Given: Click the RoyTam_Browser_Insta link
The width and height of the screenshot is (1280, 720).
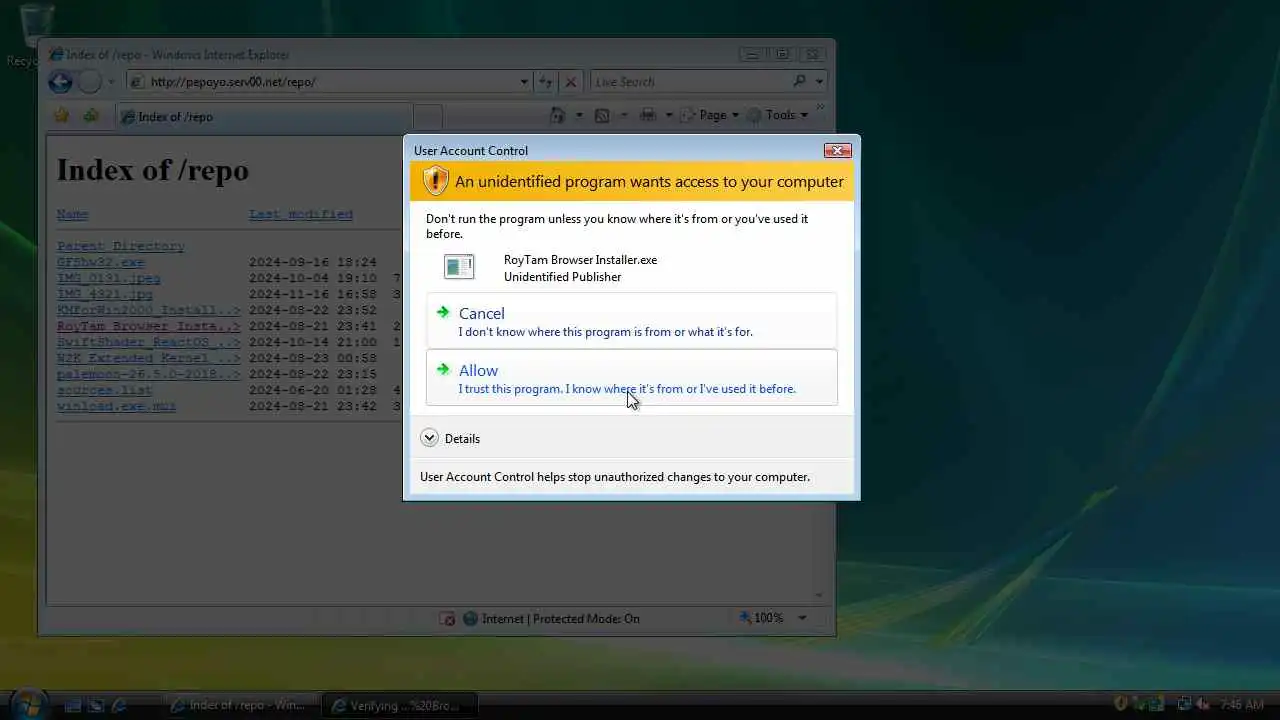Looking at the screenshot, I should pyautogui.click(x=149, y=326).
